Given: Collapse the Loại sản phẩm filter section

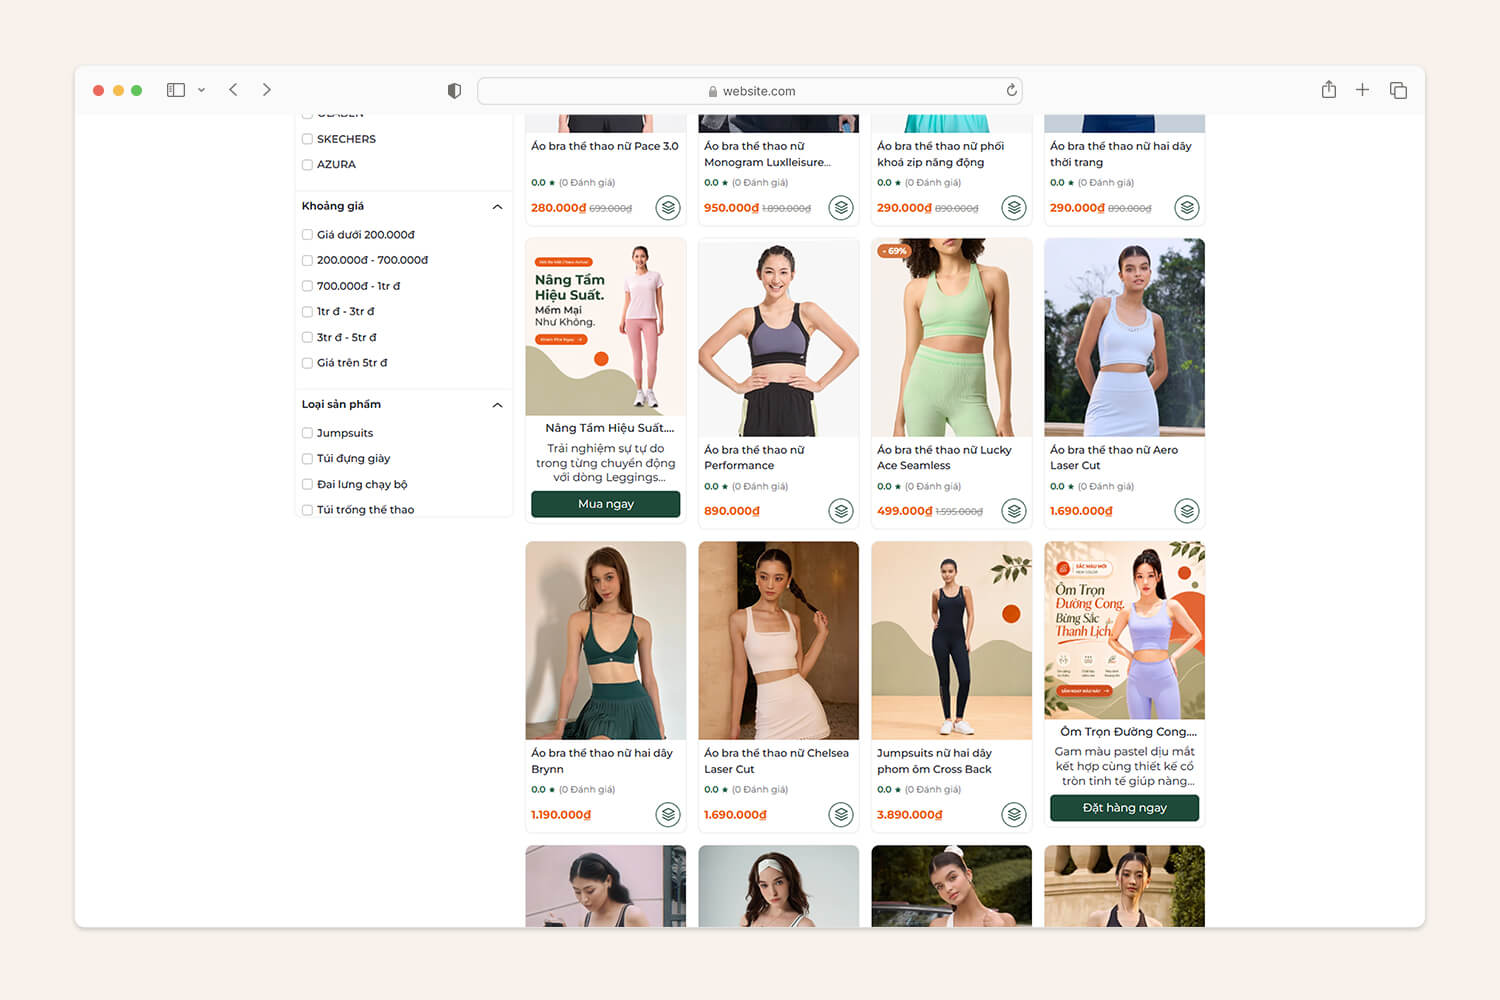Looking at the screenshot, I should 497,405.
